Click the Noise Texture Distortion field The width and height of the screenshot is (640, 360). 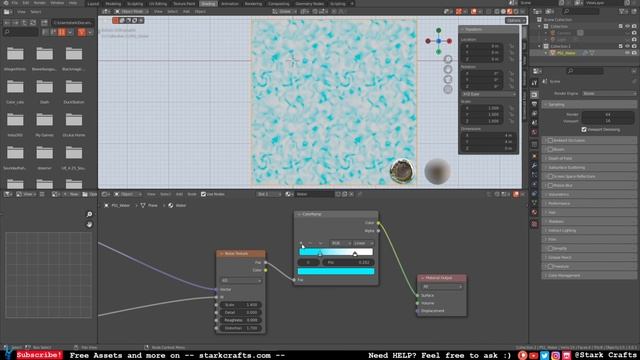coord(240,328)
